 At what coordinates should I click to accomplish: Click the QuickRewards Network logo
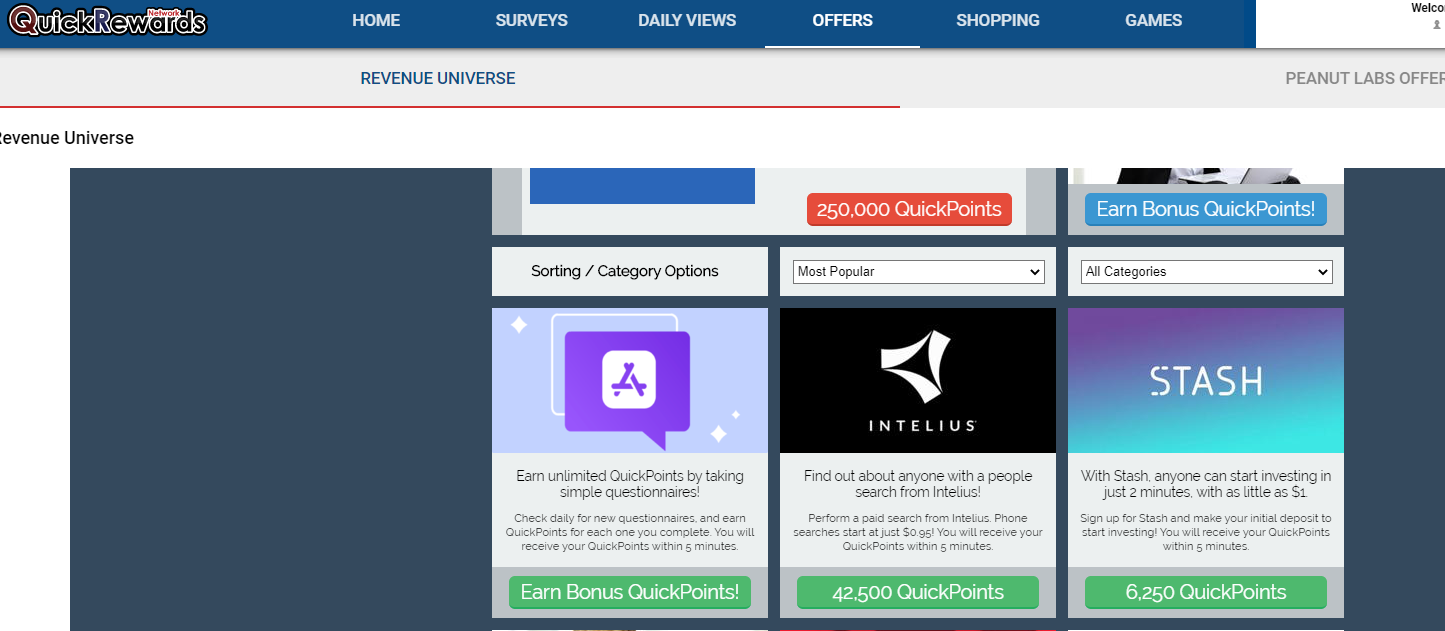click(107, 20)
